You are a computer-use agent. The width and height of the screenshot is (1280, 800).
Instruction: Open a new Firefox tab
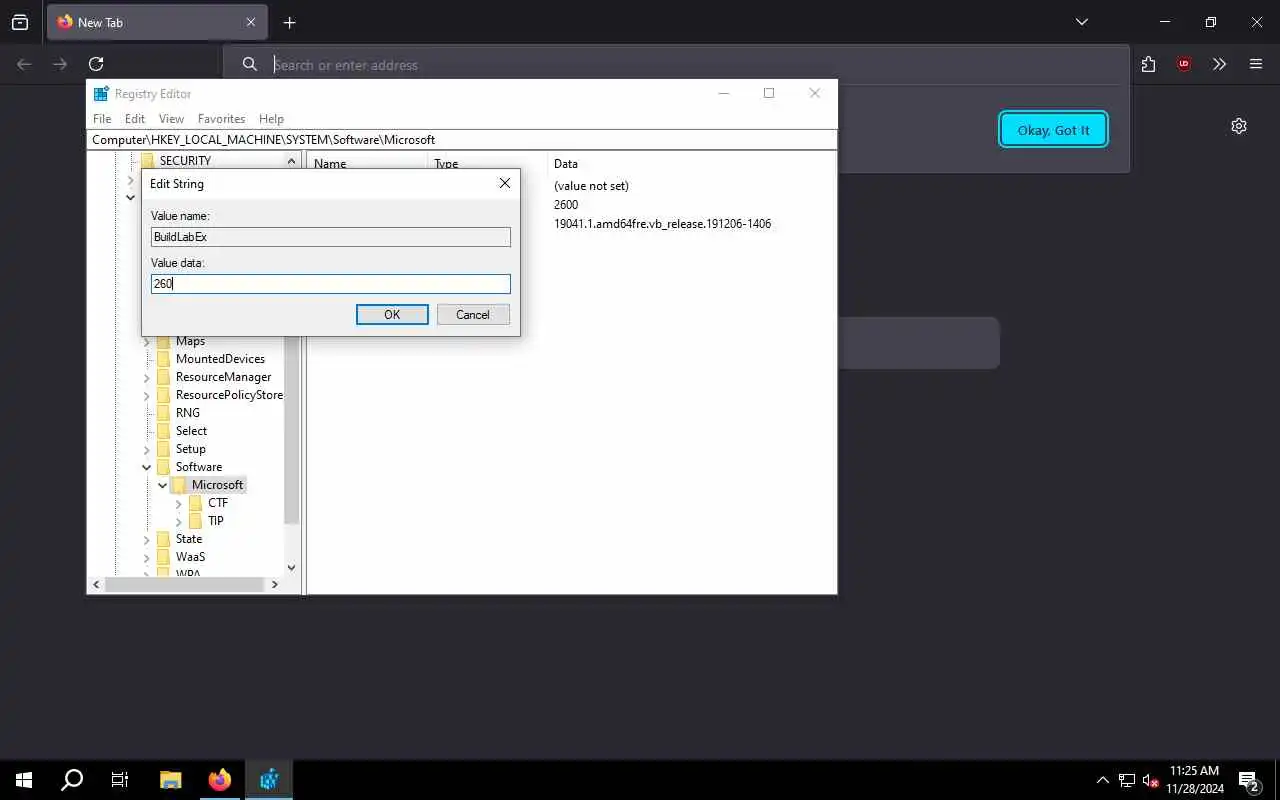click(x=289, y=22)
